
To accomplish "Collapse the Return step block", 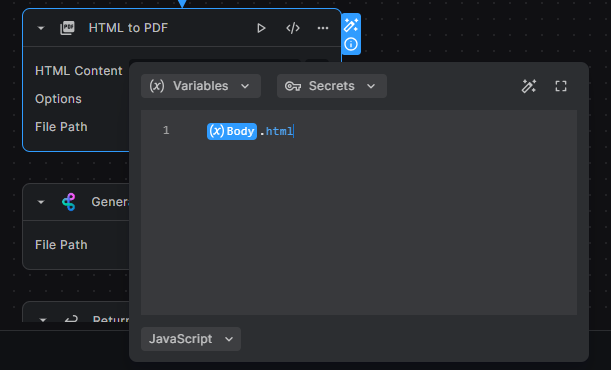I will coord(43,320).
